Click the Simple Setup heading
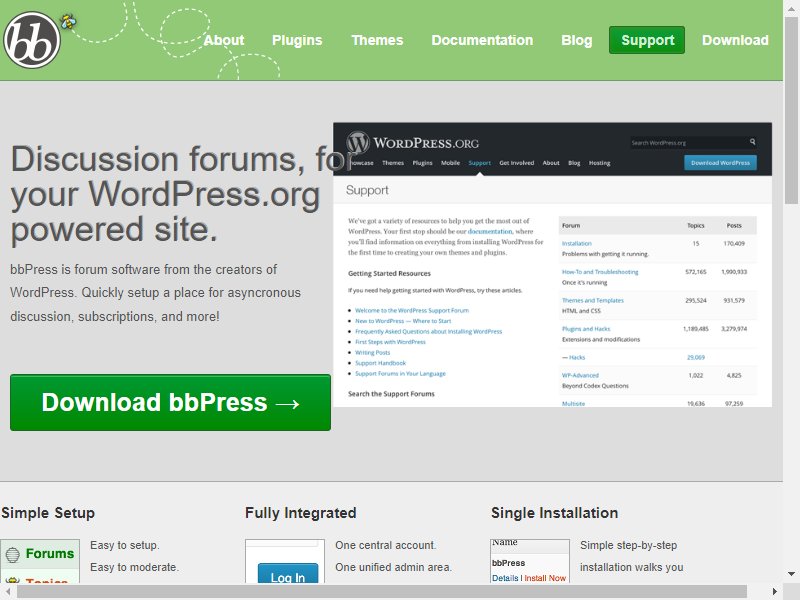Screen dimensions: 800x600 (x=48, y=513)
